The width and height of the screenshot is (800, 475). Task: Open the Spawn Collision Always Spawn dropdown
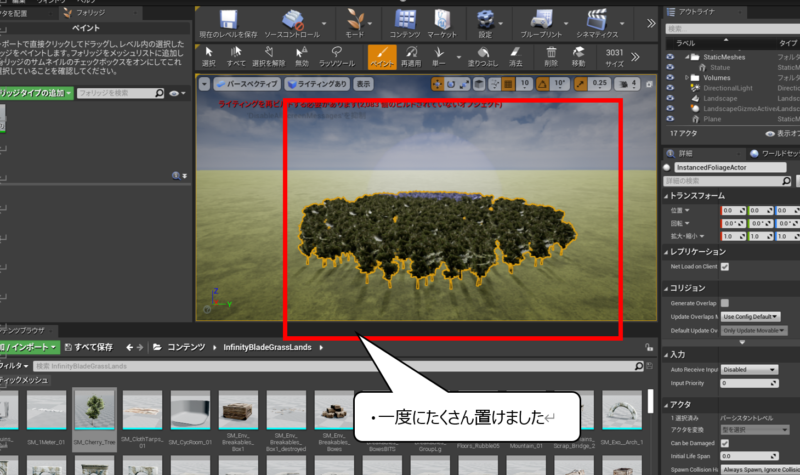pos(760,469)
